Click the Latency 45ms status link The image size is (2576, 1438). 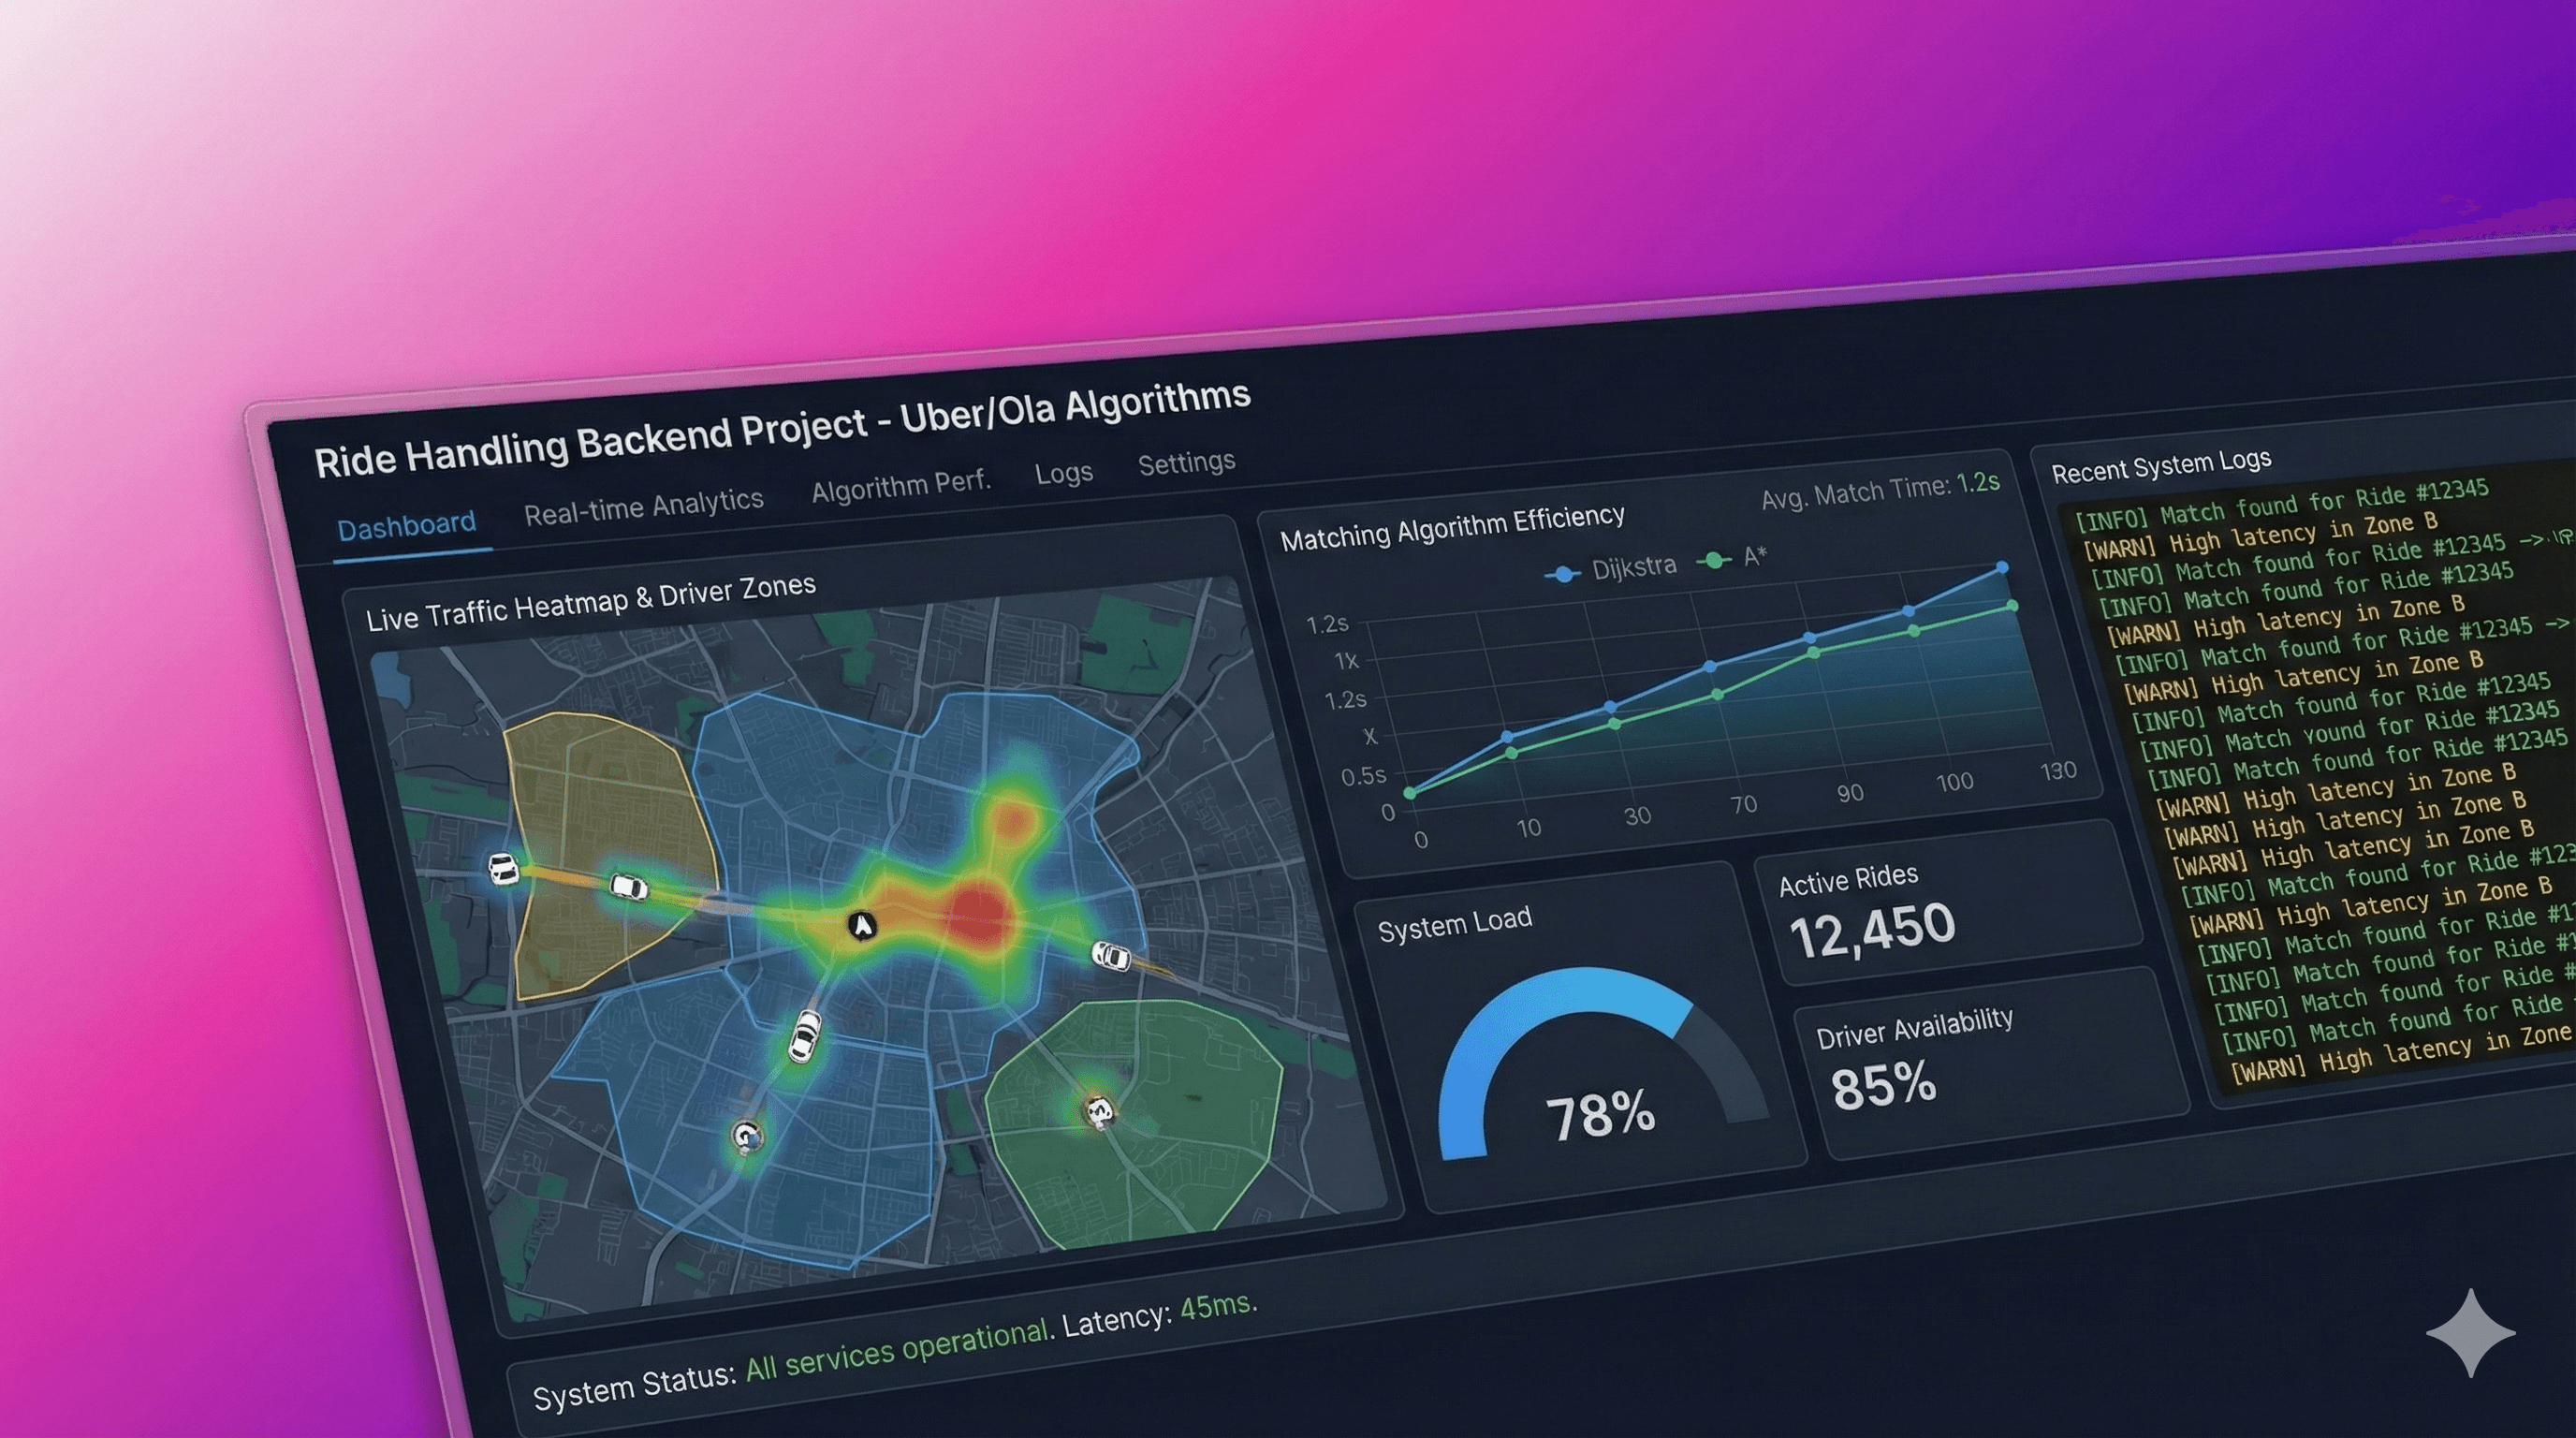click(x=1215, y=1306)
